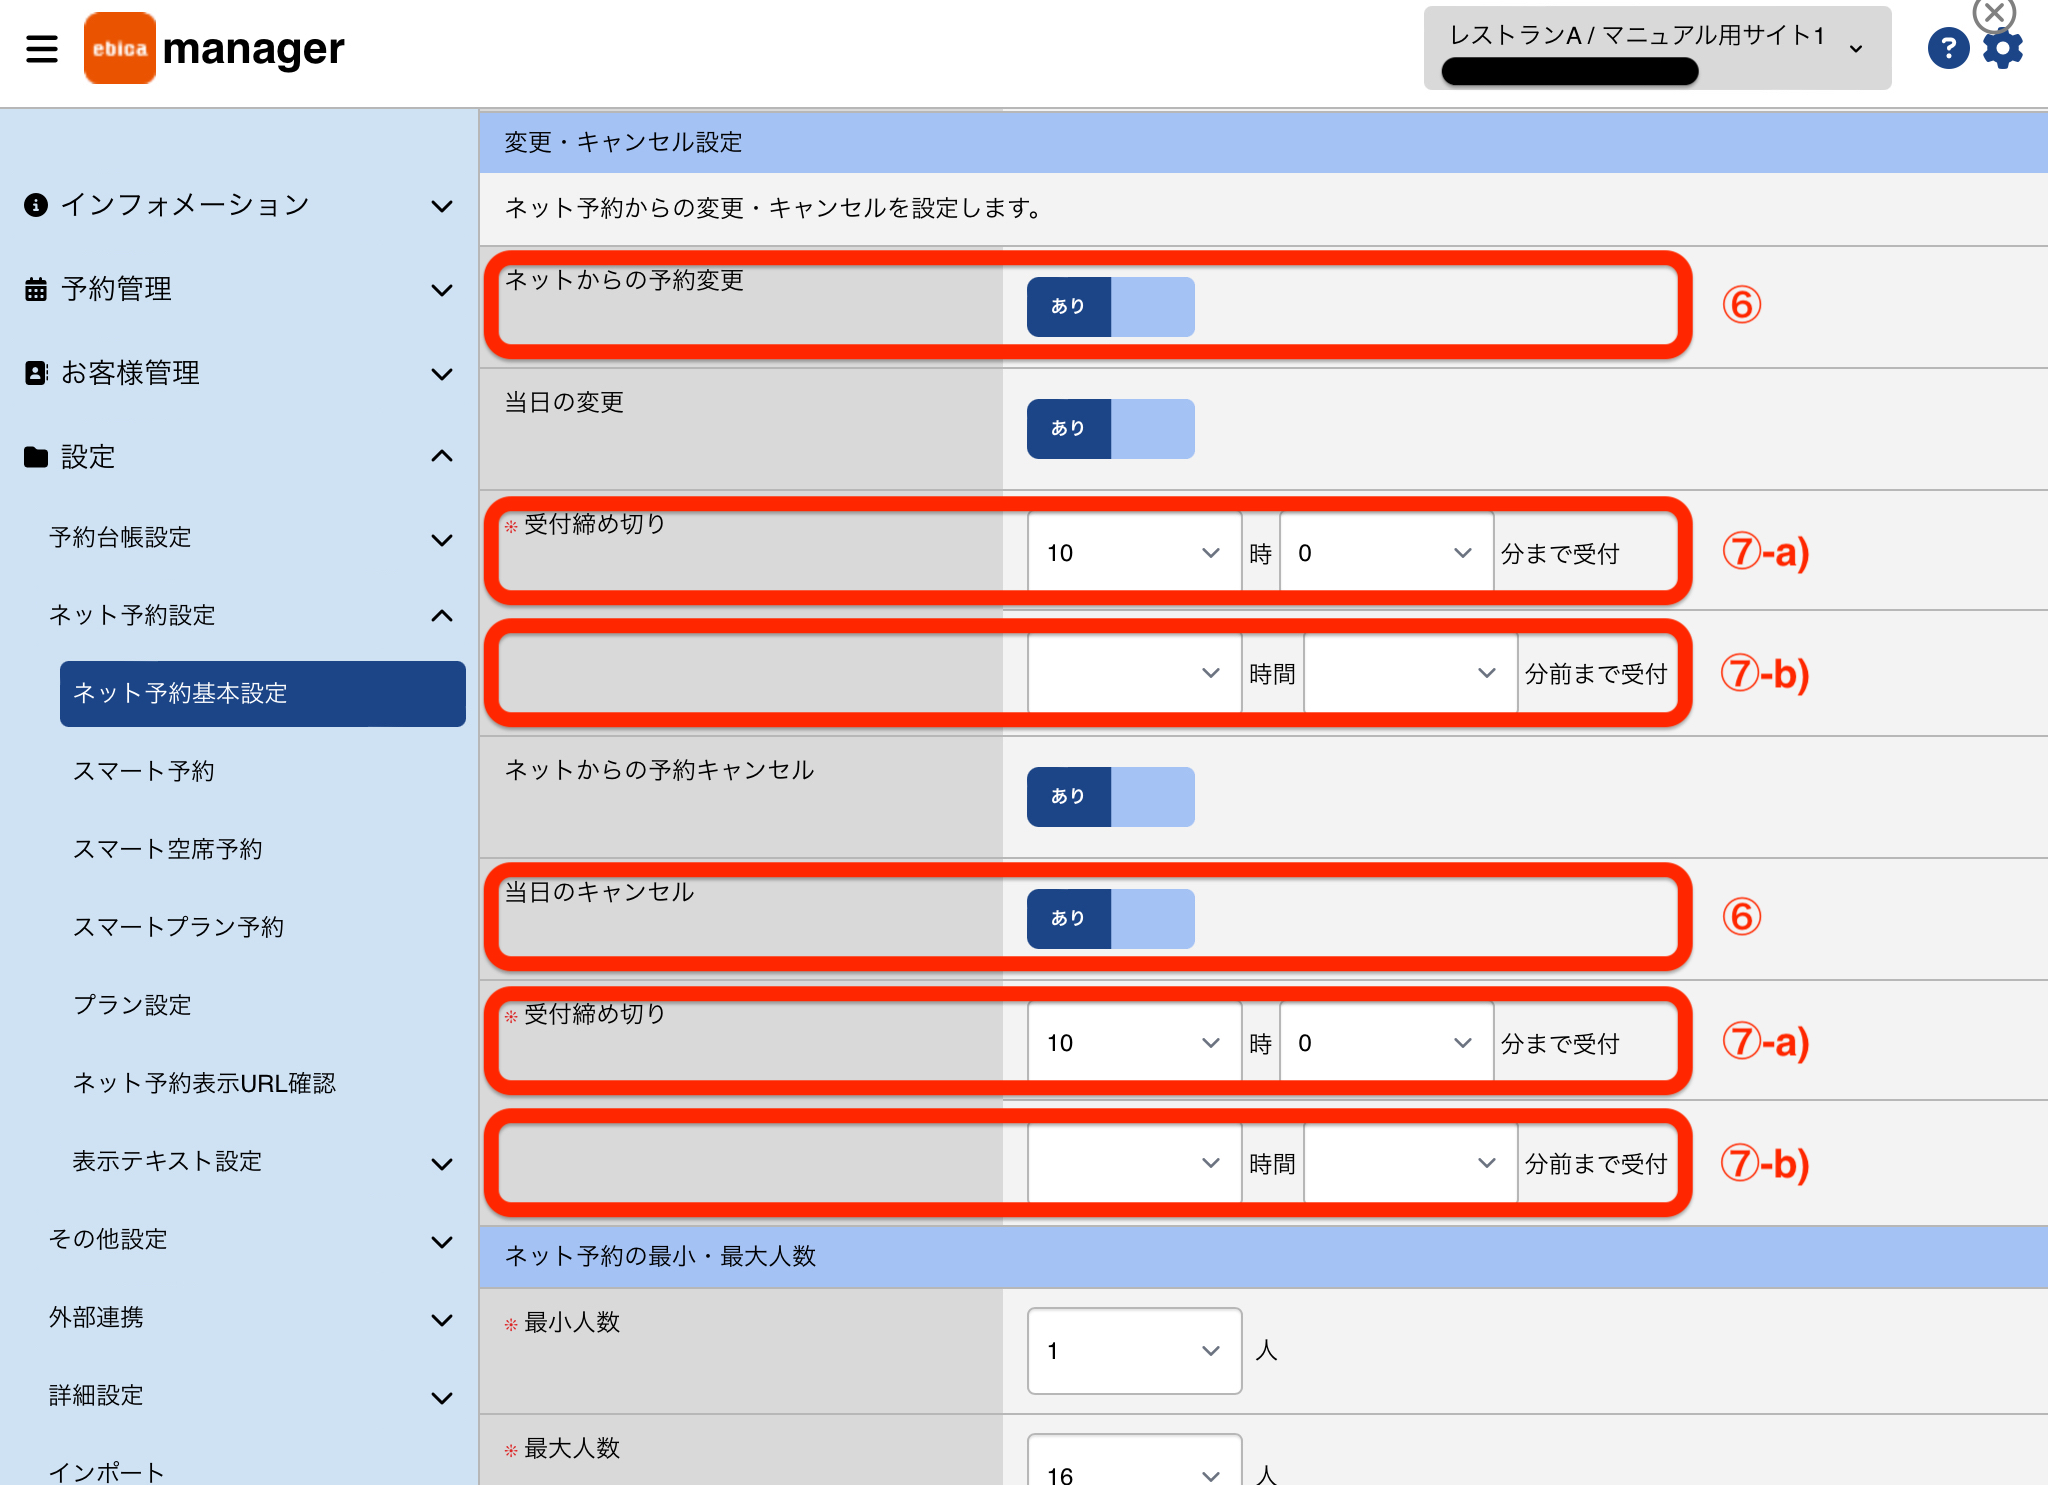Select ネット予約基本設定 menu item
The image size is (2048, 1485).
pos(262,693)
